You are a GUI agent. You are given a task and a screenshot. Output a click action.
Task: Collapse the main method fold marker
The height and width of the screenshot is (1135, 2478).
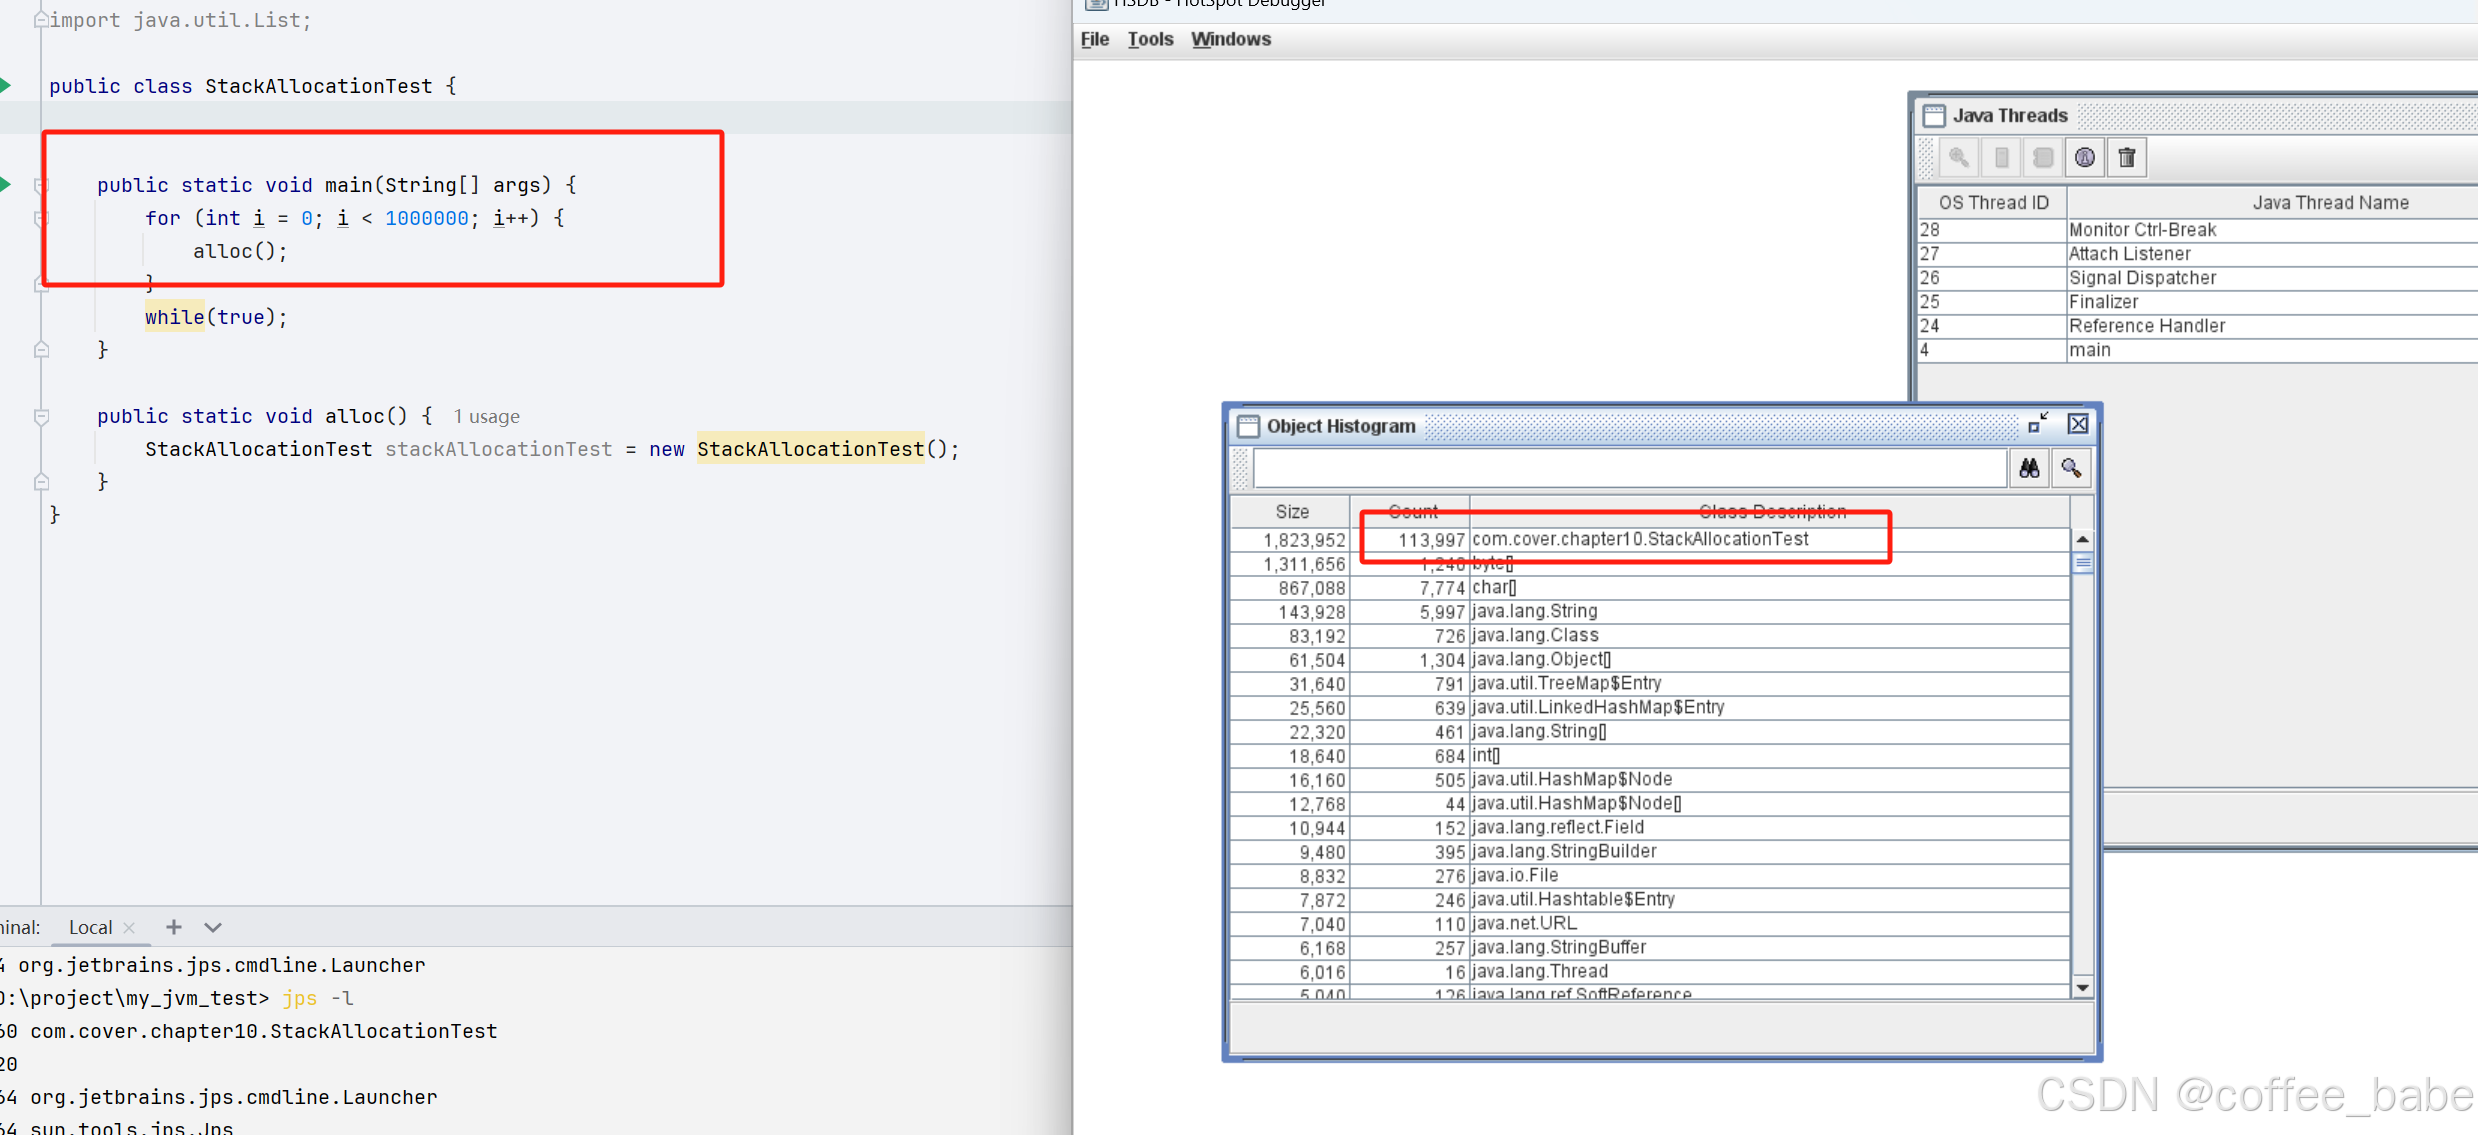[x=41, y=185]
